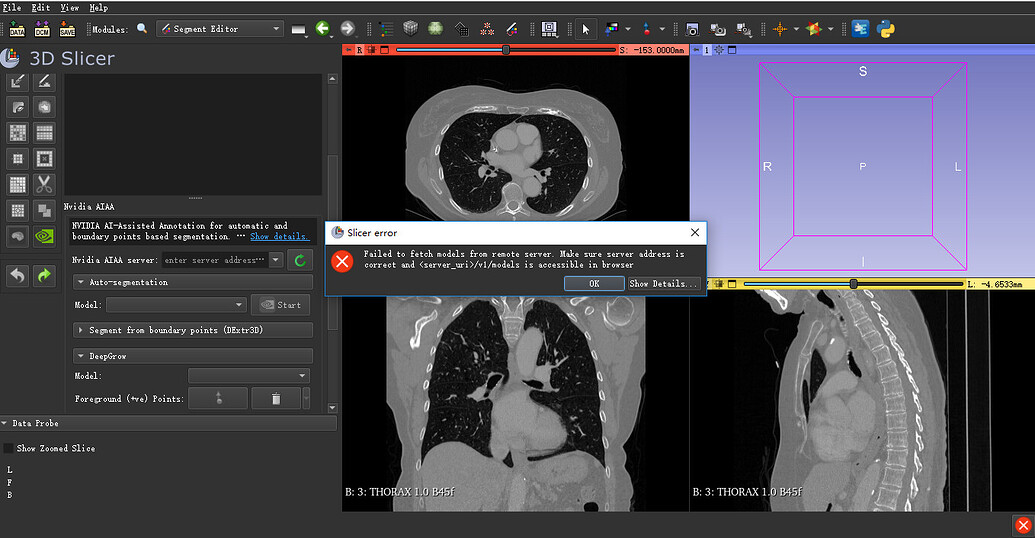Open the Python interactor icon
The height and width of the screenshot is (538, 1035).
[x=886, y=28]
